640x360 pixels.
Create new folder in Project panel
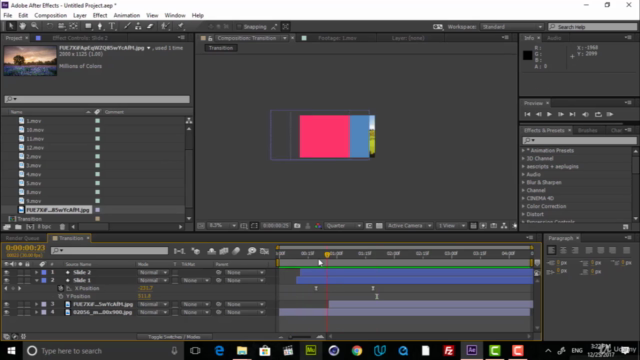[x=18, y=227]
